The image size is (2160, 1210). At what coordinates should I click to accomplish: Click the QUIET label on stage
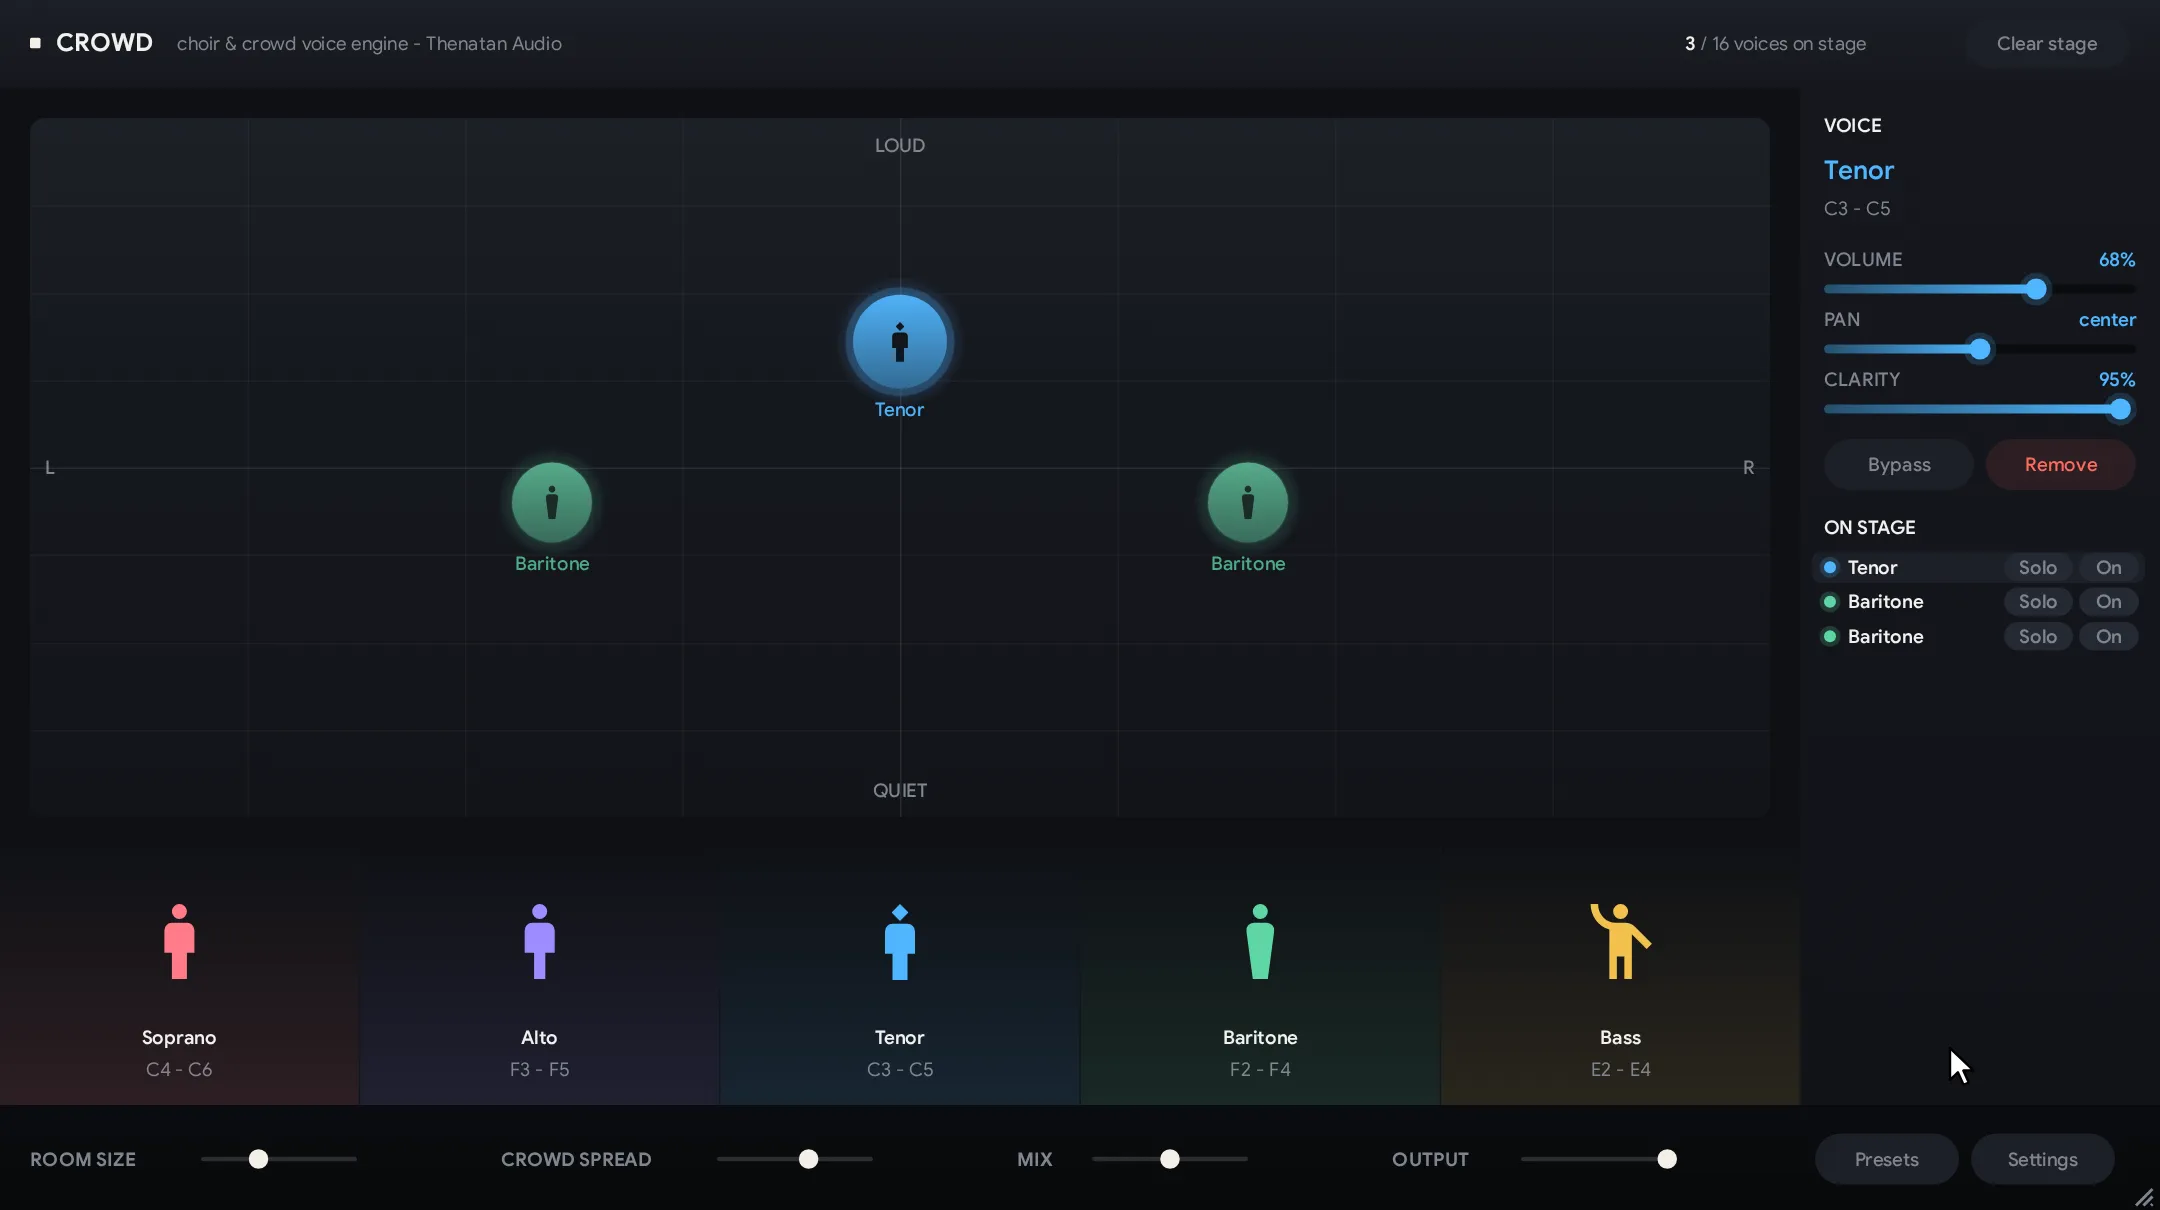(x=899, y=791)
